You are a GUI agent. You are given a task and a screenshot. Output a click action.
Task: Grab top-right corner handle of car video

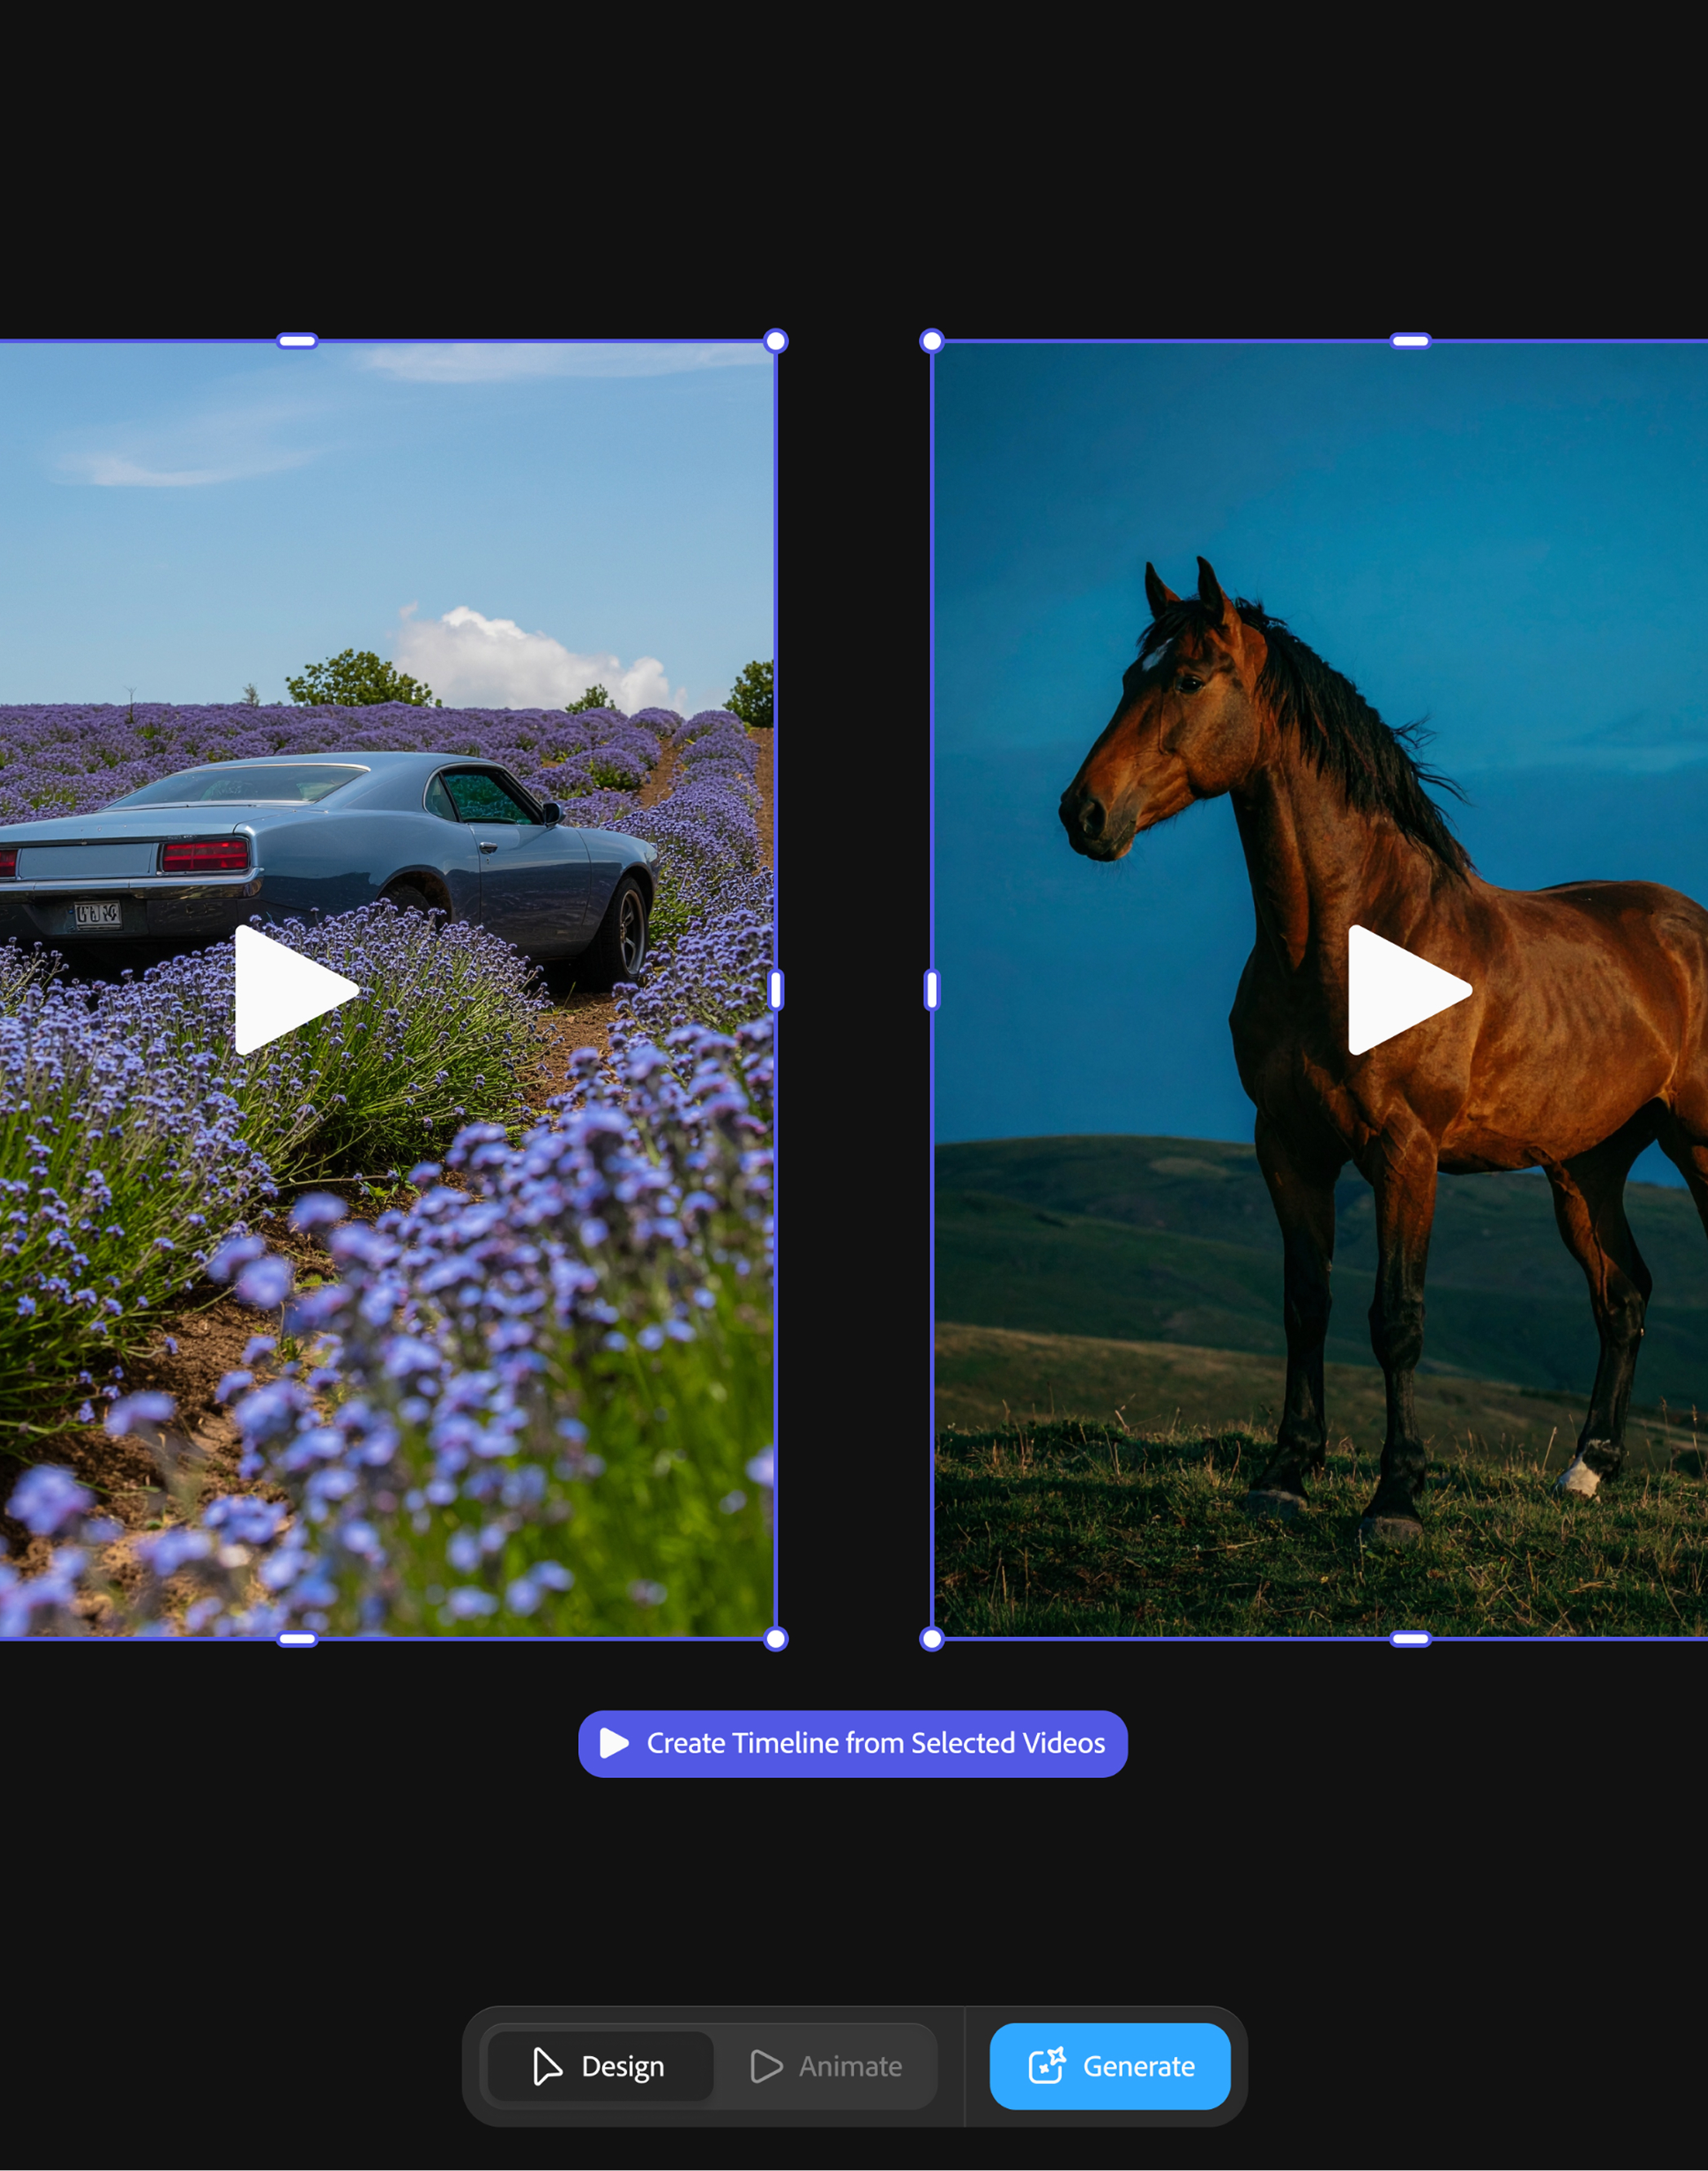click(x=775, y=342)
